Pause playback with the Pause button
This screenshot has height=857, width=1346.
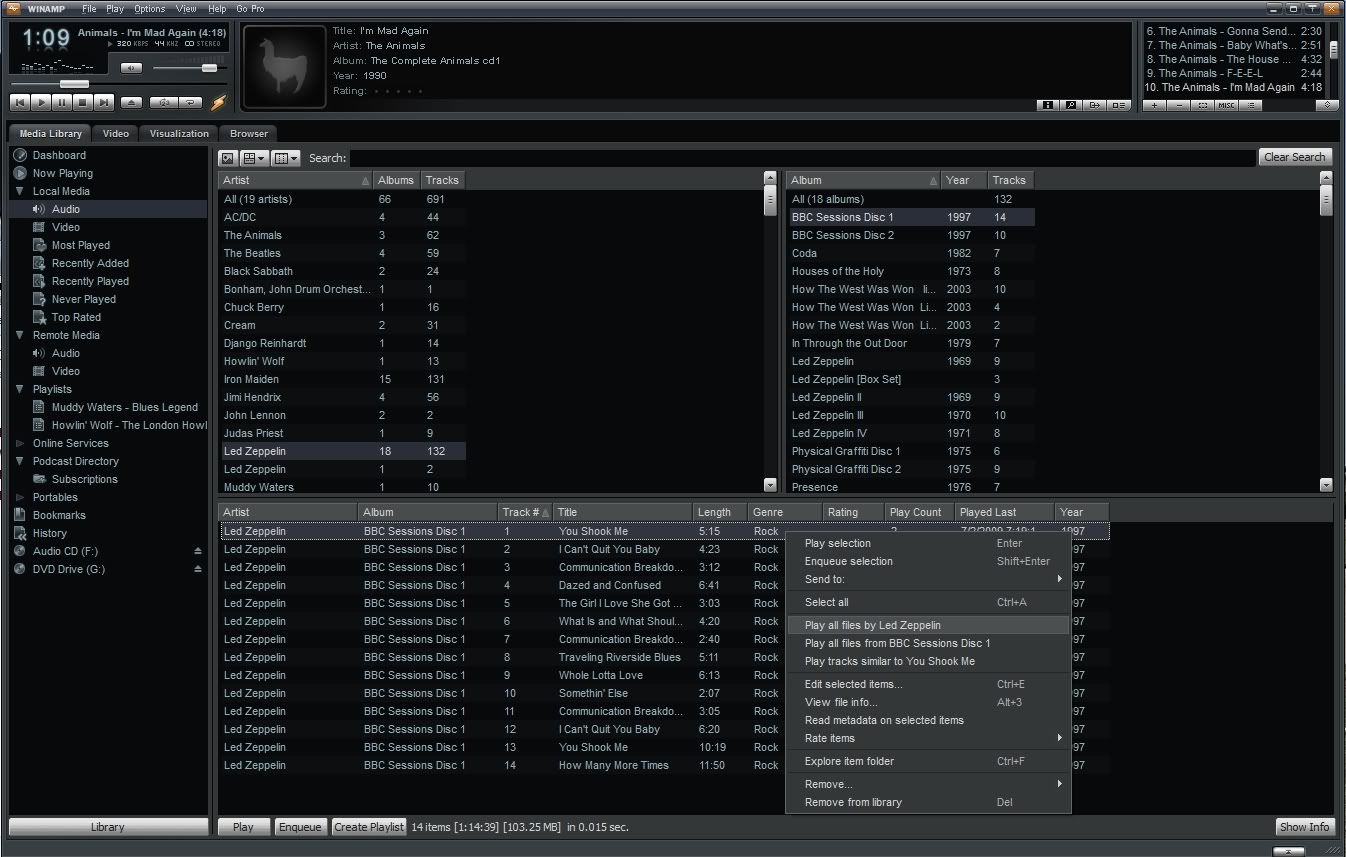pyautogui.click(x=62, y=102)
